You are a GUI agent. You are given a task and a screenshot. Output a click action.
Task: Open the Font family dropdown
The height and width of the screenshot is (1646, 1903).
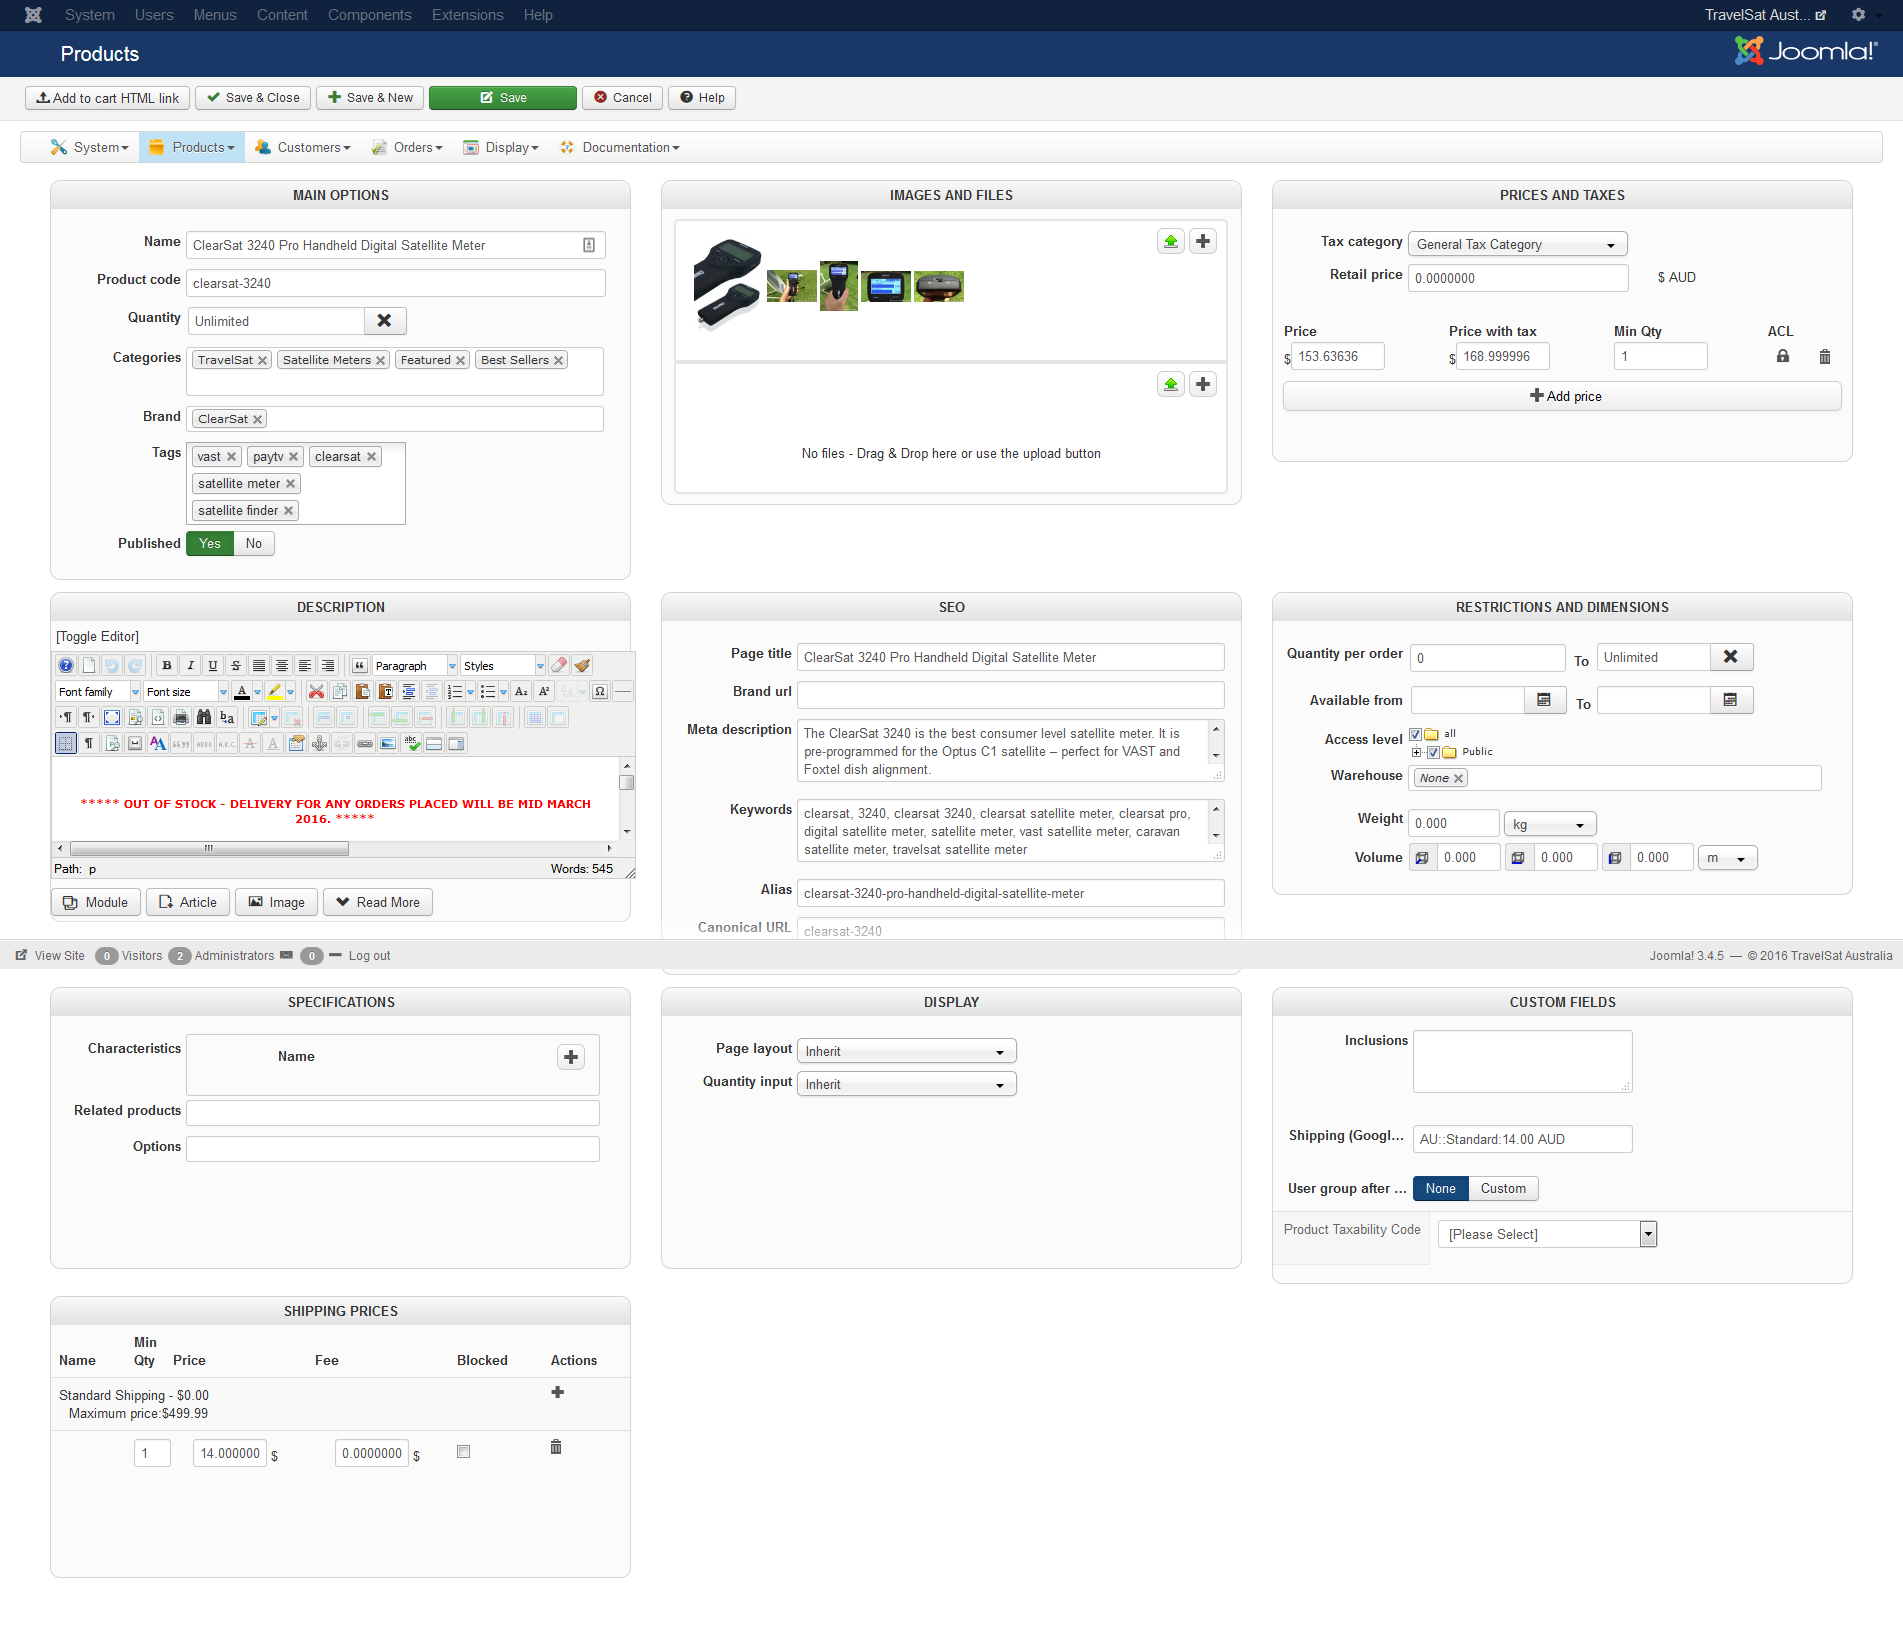[98, 692]
